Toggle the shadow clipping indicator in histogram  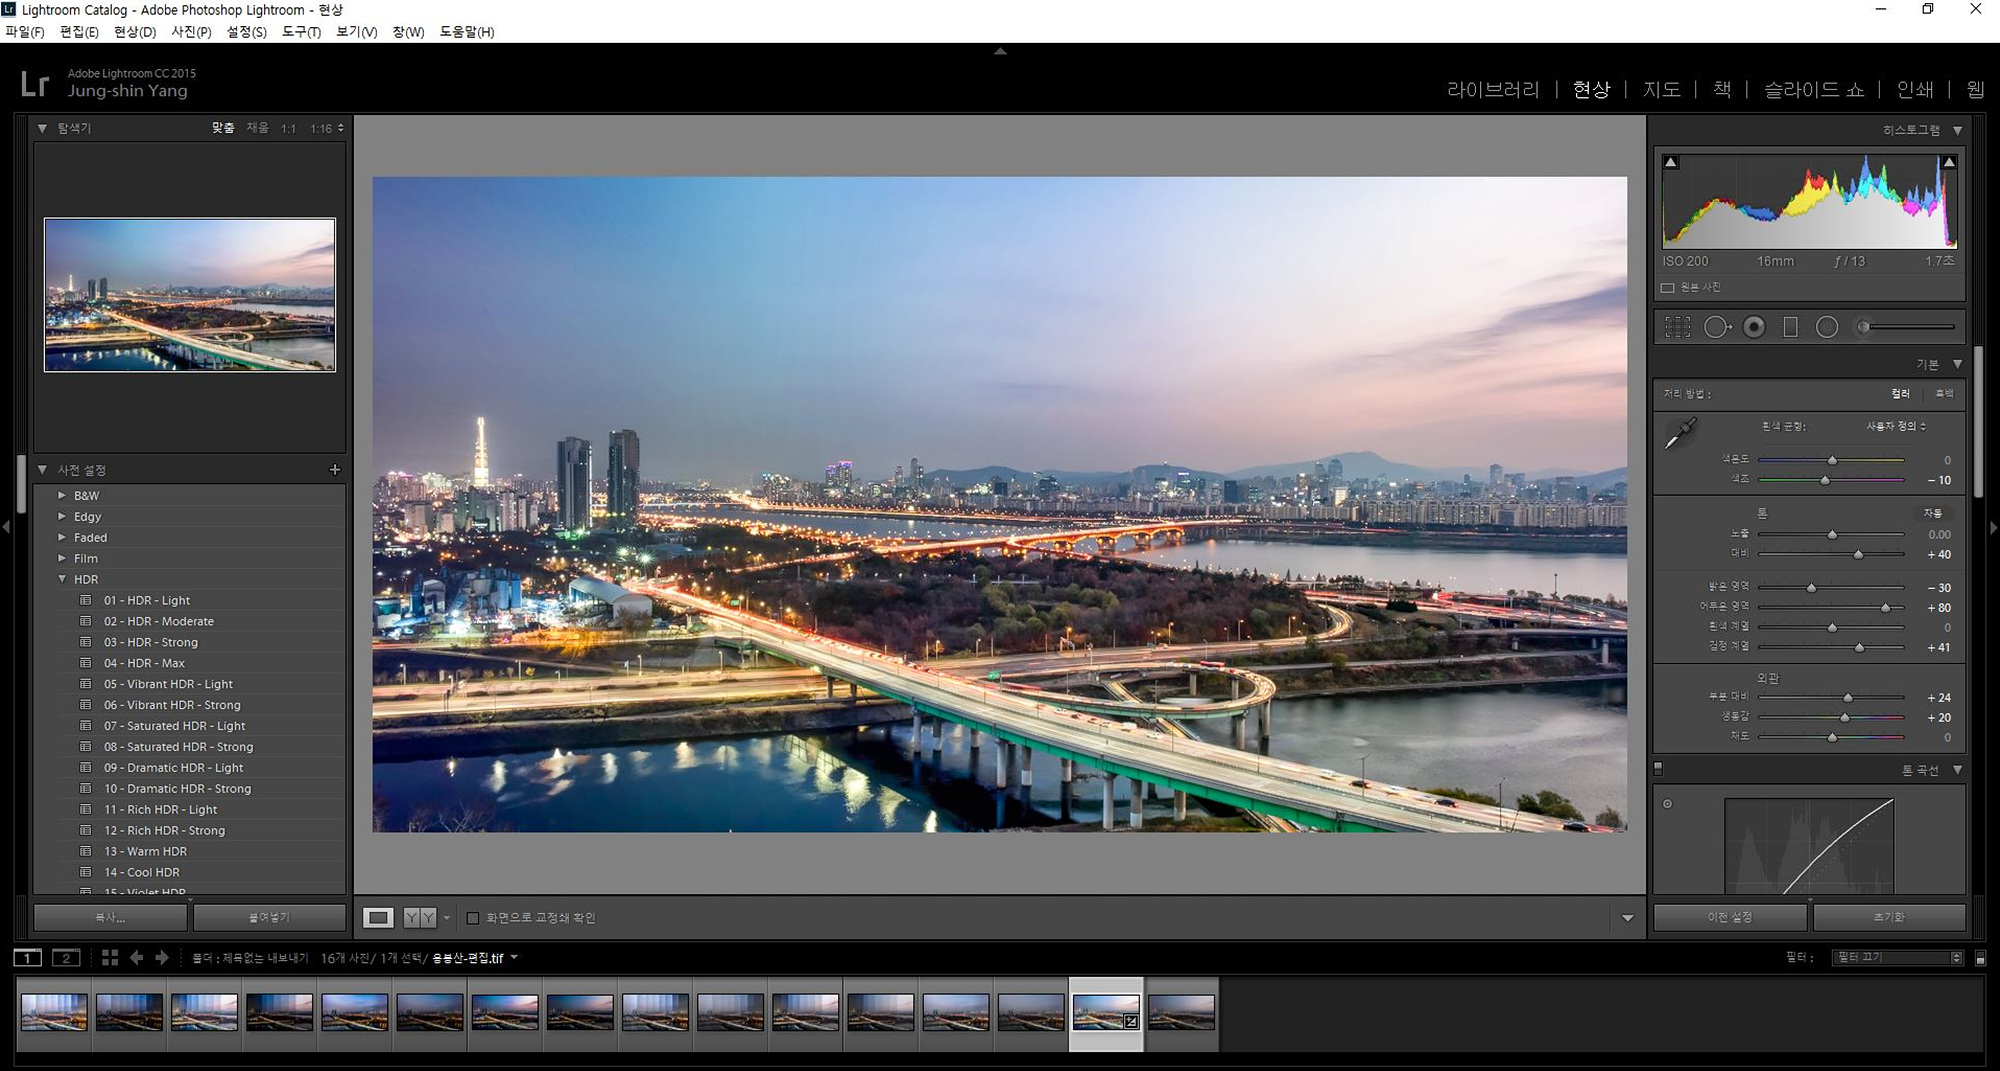click(1671, 162)
